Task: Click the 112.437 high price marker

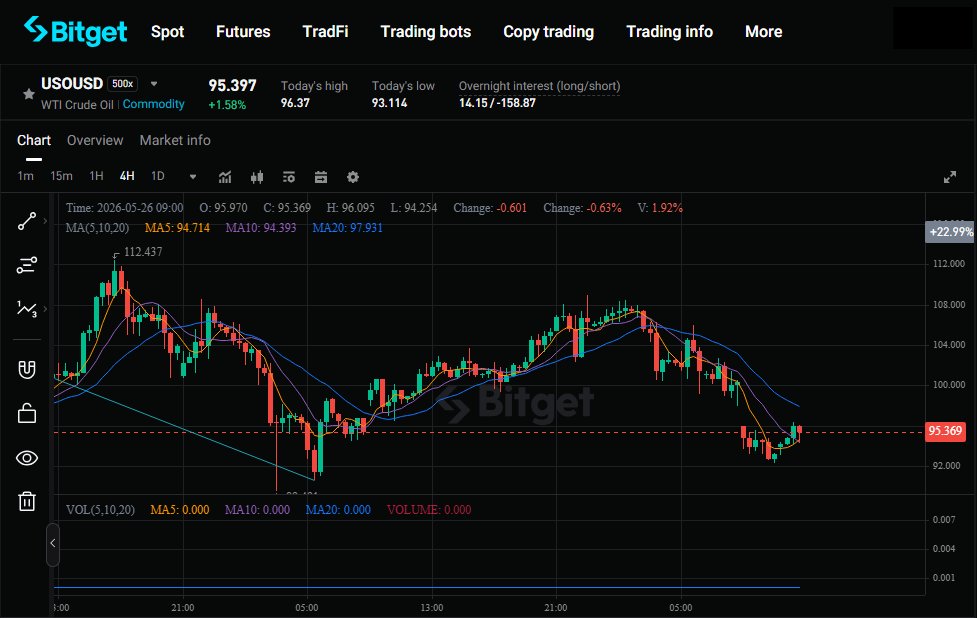Action: (143, 252)
